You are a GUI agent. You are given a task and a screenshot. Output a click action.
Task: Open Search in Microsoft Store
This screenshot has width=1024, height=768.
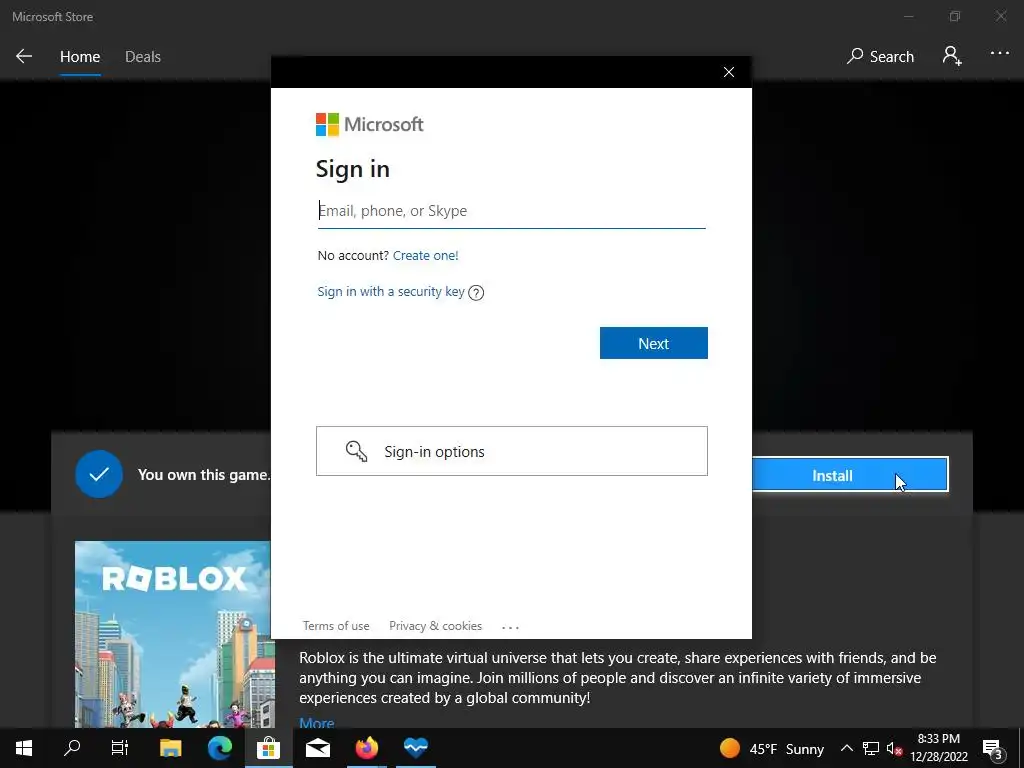880,56
